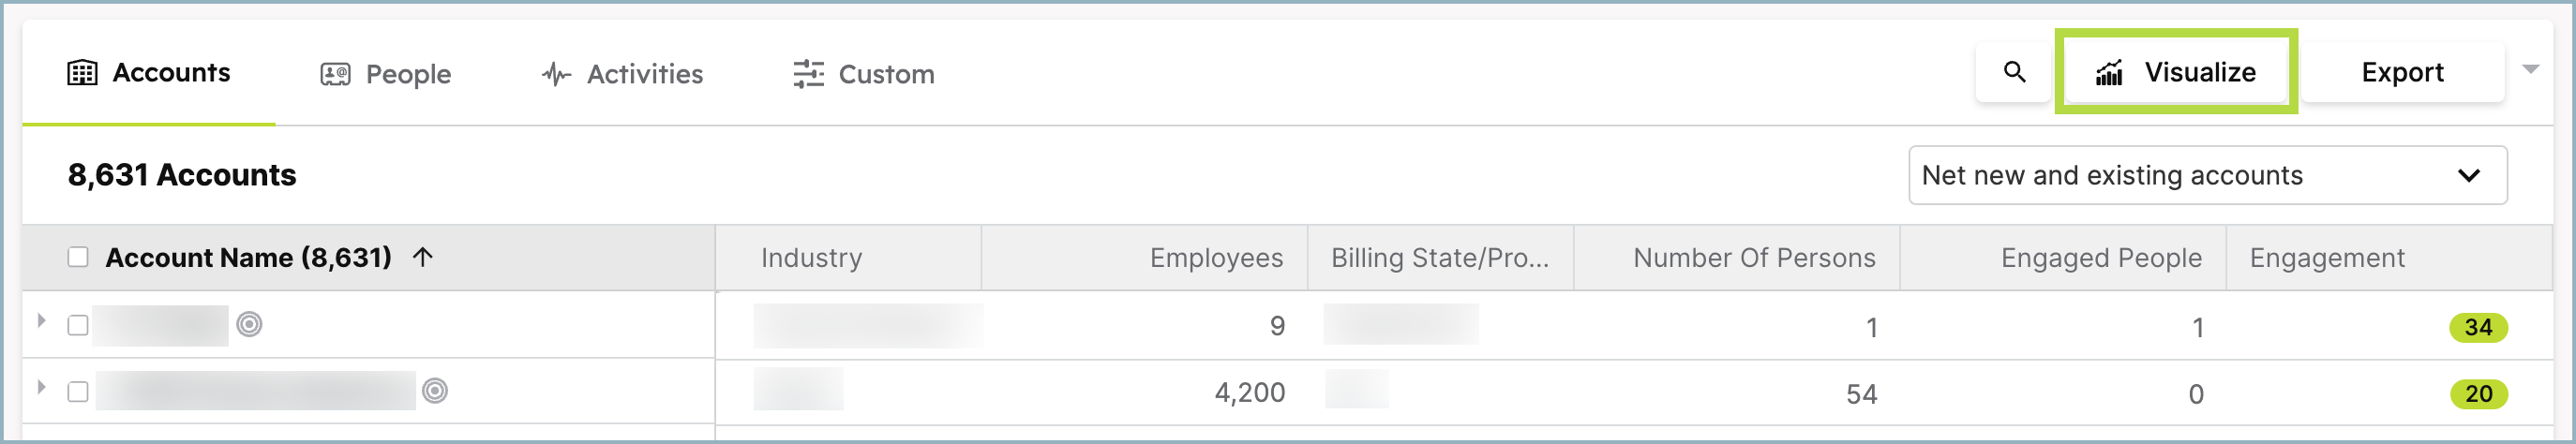This screenshot has width=2576, height=444.
Task: Click the Accounts building icon
Action: [82, 73]
